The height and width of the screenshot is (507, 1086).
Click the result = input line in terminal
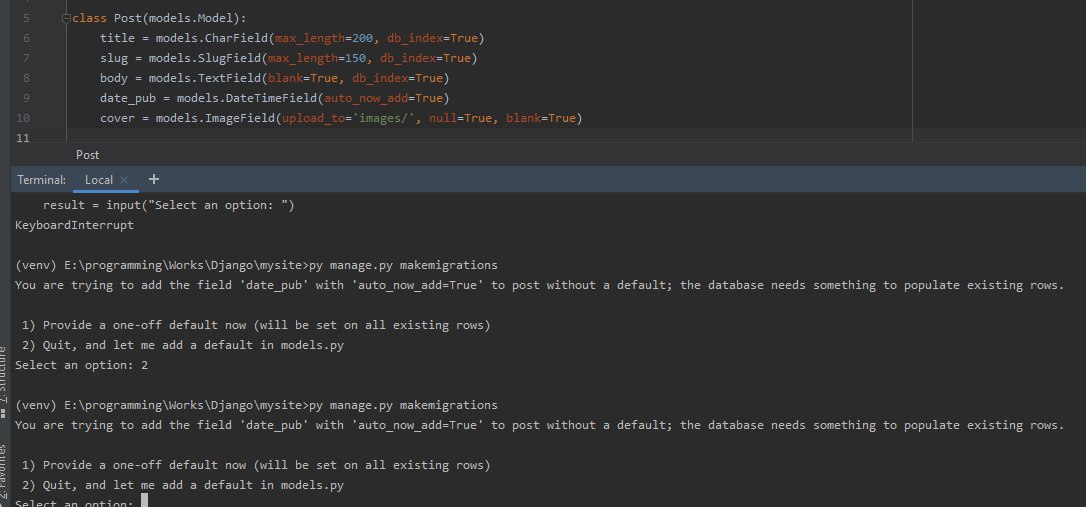pos(168,206)
